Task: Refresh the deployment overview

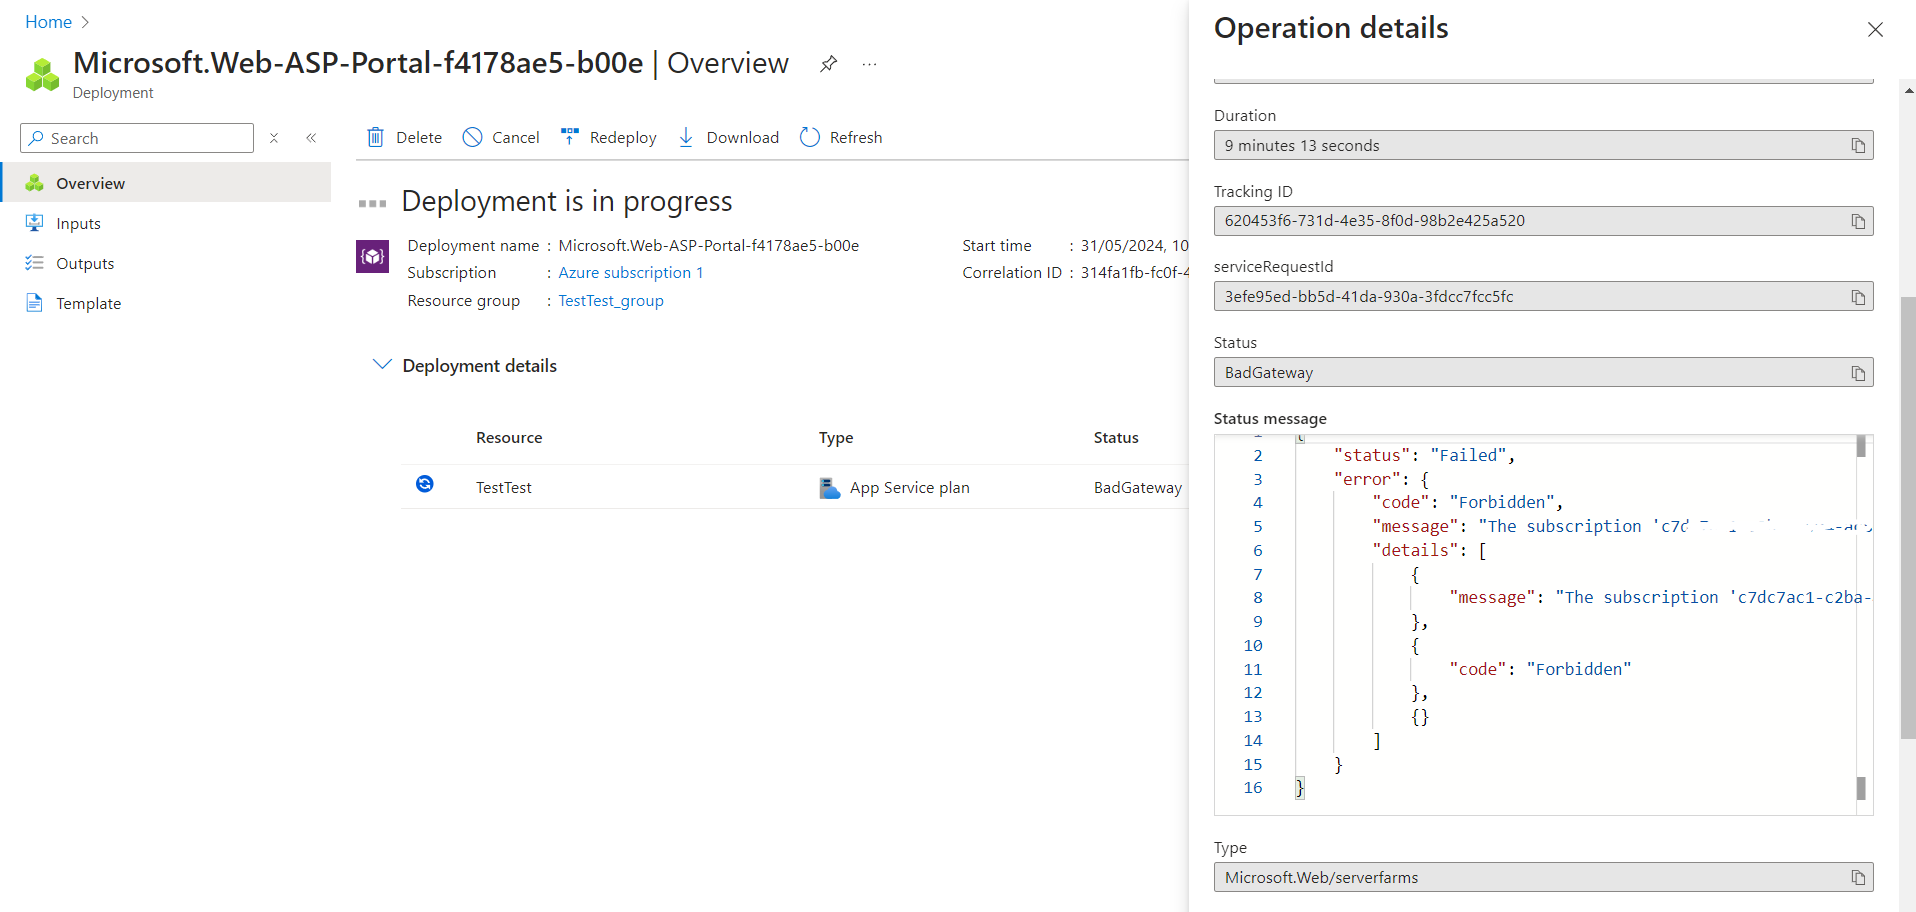Action: 808,137
